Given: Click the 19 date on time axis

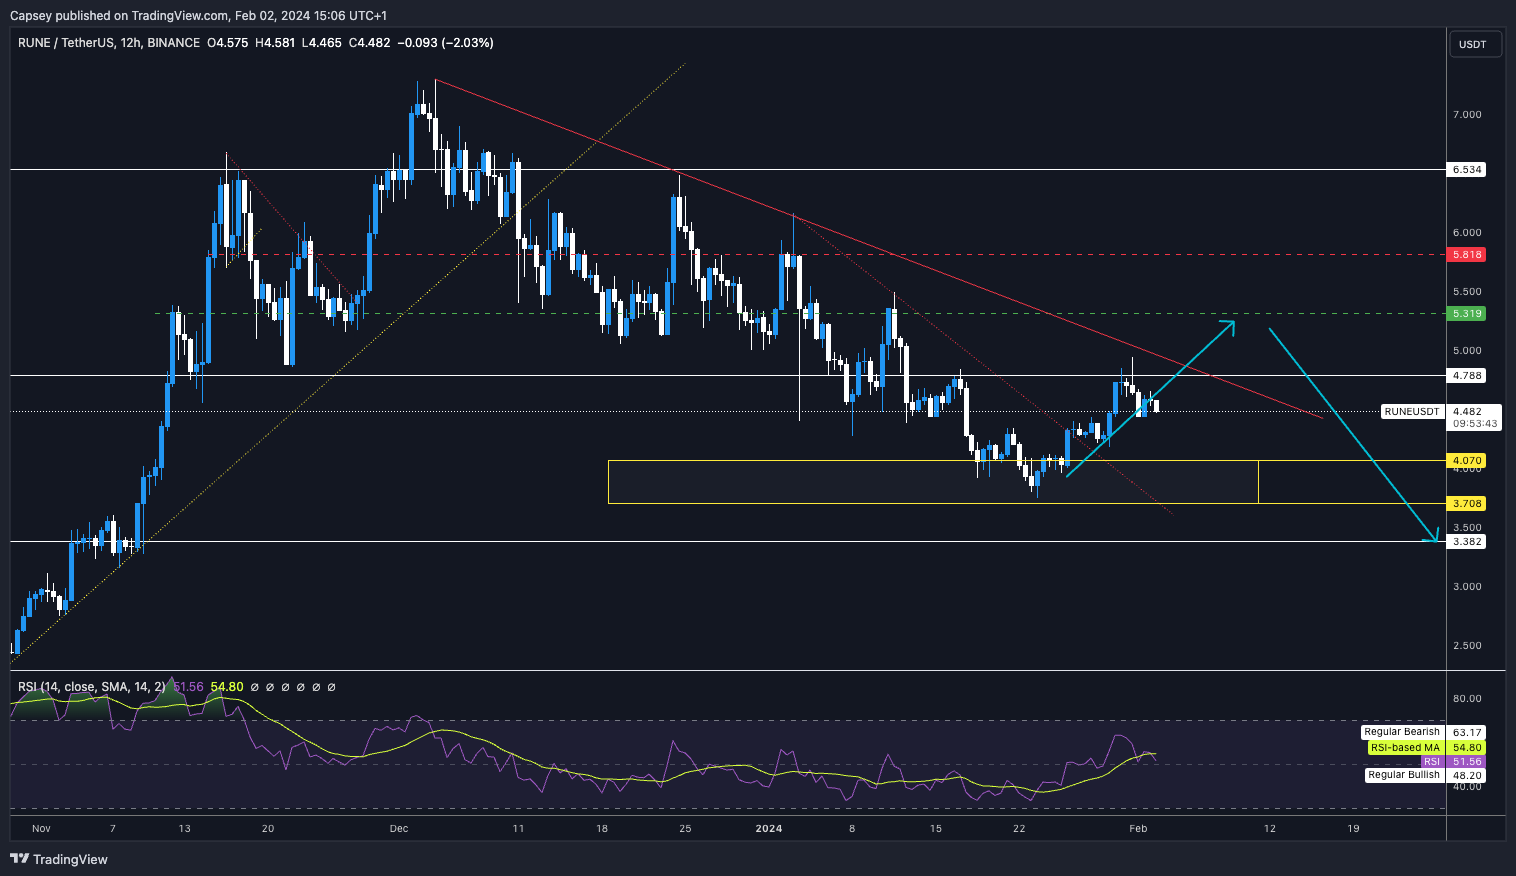Looking at the screenshot, I should point(1353,828).
